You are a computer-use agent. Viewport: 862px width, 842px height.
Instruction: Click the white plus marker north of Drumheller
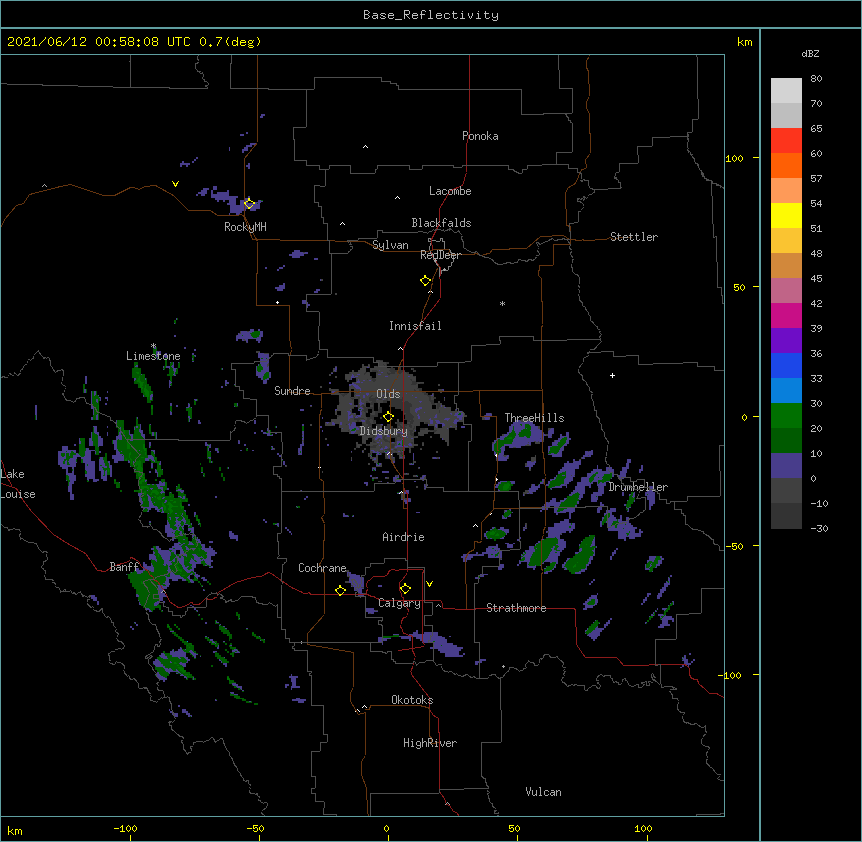(612, 375)
